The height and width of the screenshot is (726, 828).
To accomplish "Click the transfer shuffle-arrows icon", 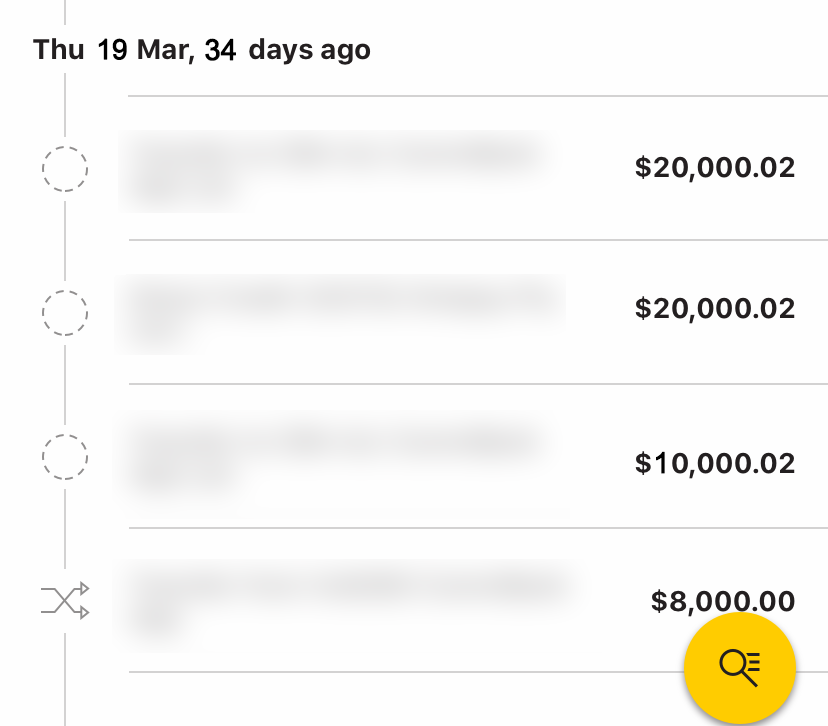I will click(x=65, y=600).
